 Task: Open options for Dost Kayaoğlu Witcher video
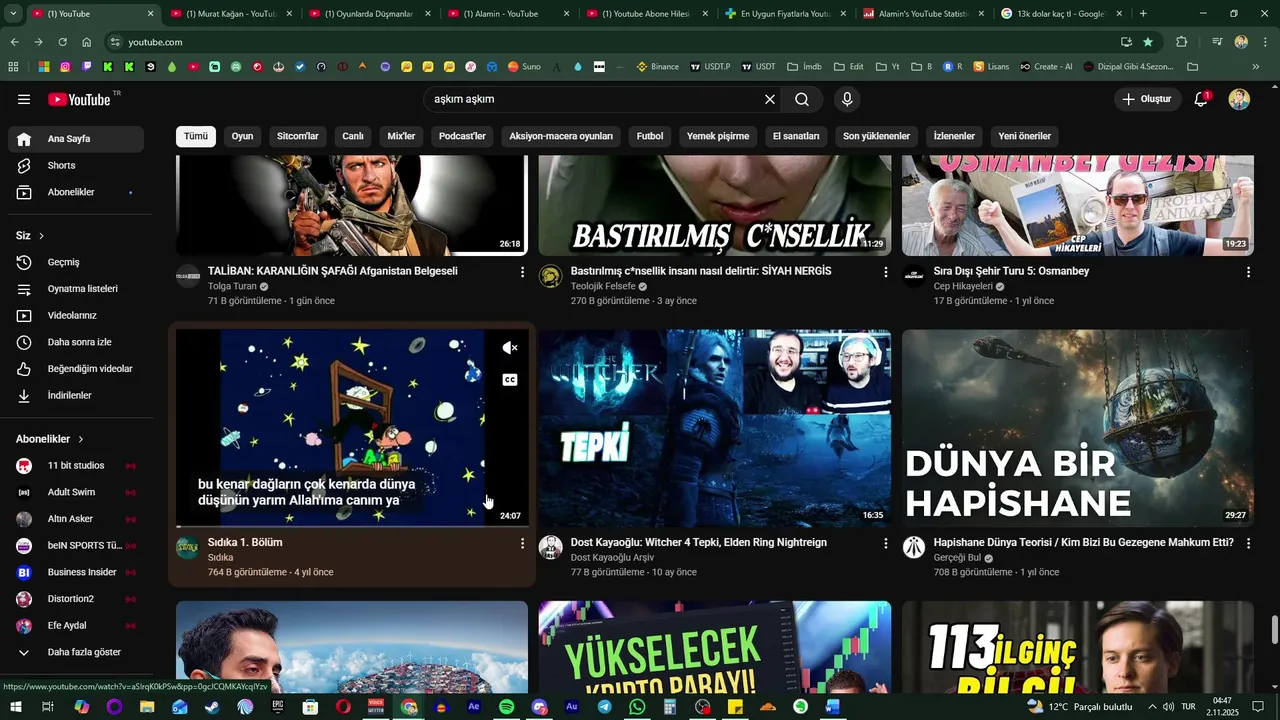885,543
